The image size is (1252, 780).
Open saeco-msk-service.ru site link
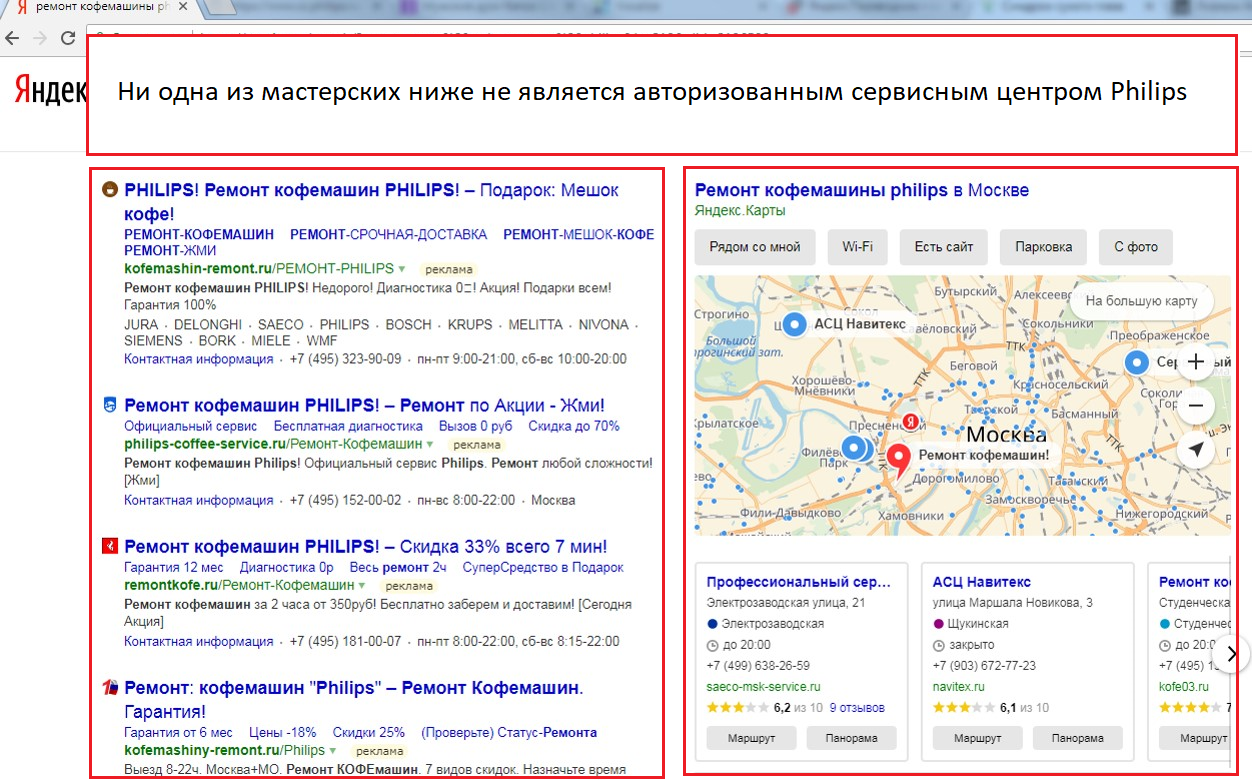click(763, 687)
